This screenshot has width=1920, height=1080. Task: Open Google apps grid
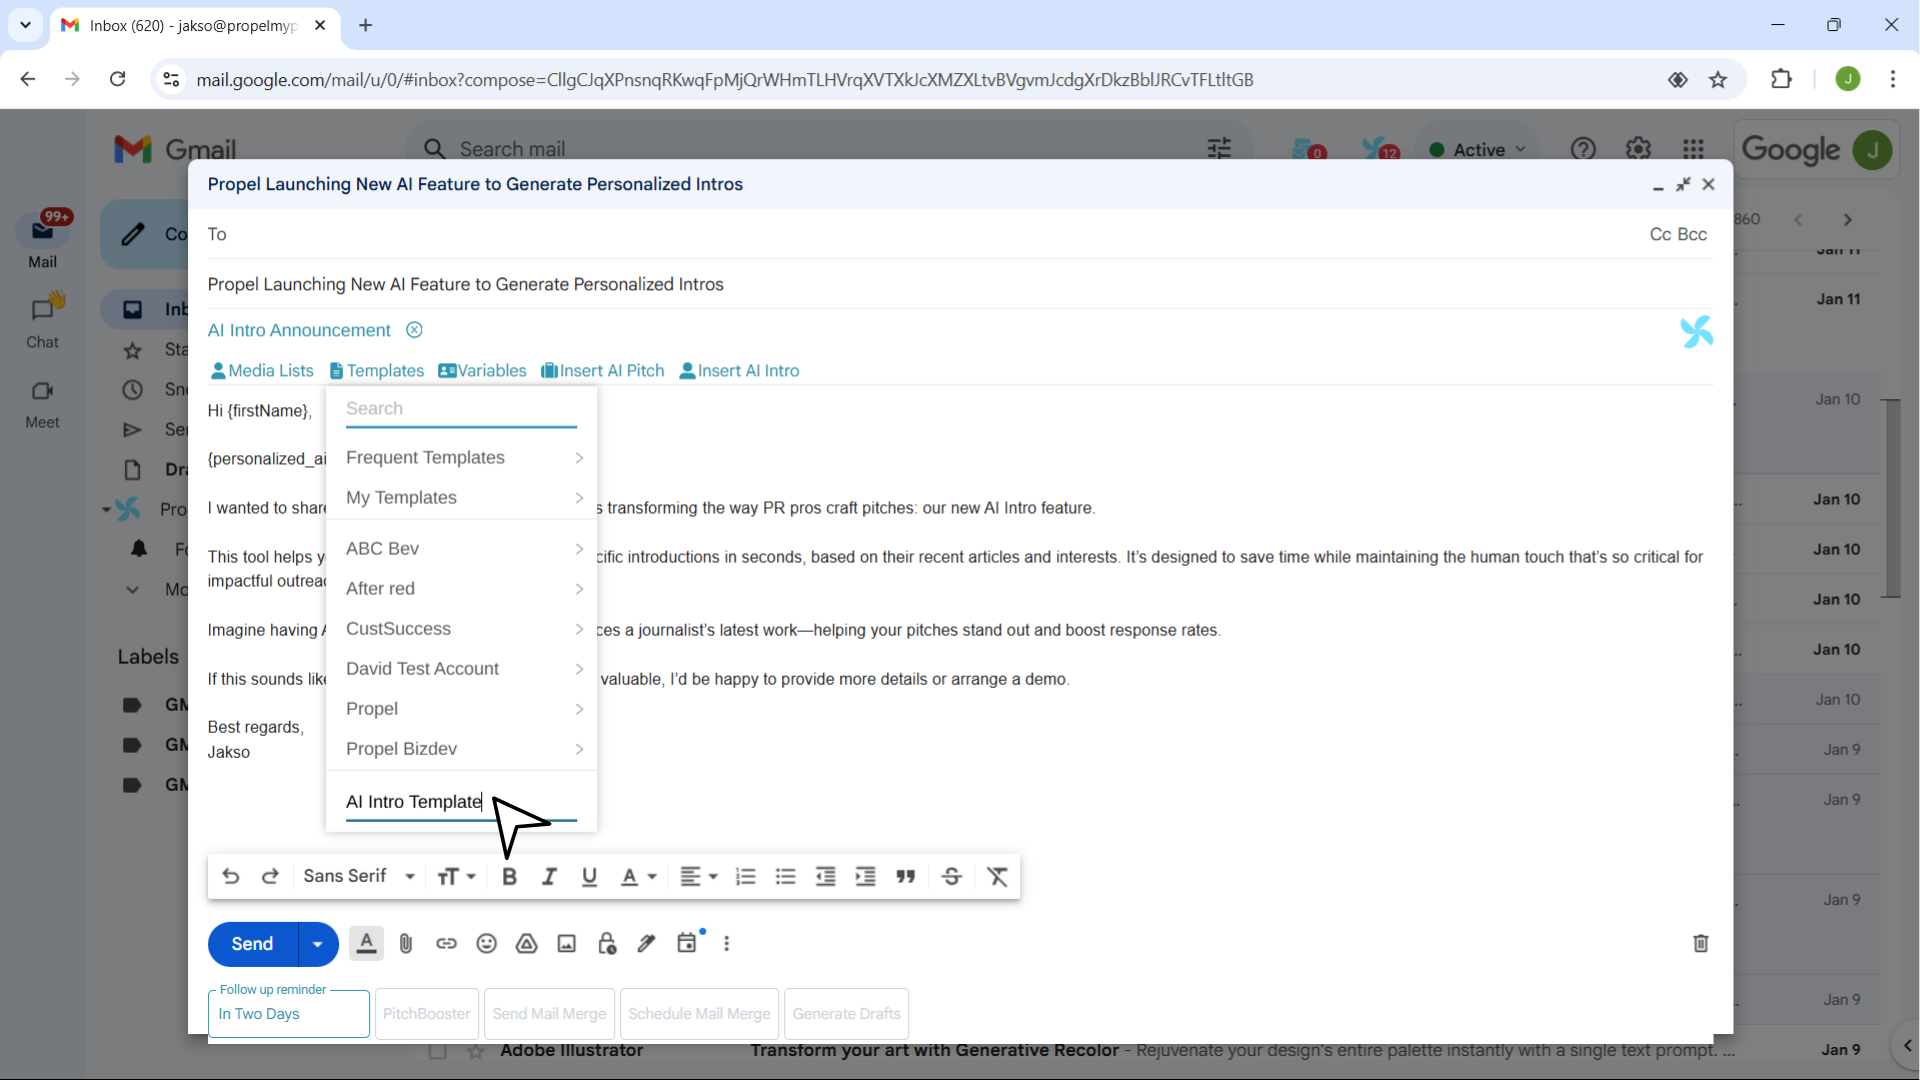1693,149
